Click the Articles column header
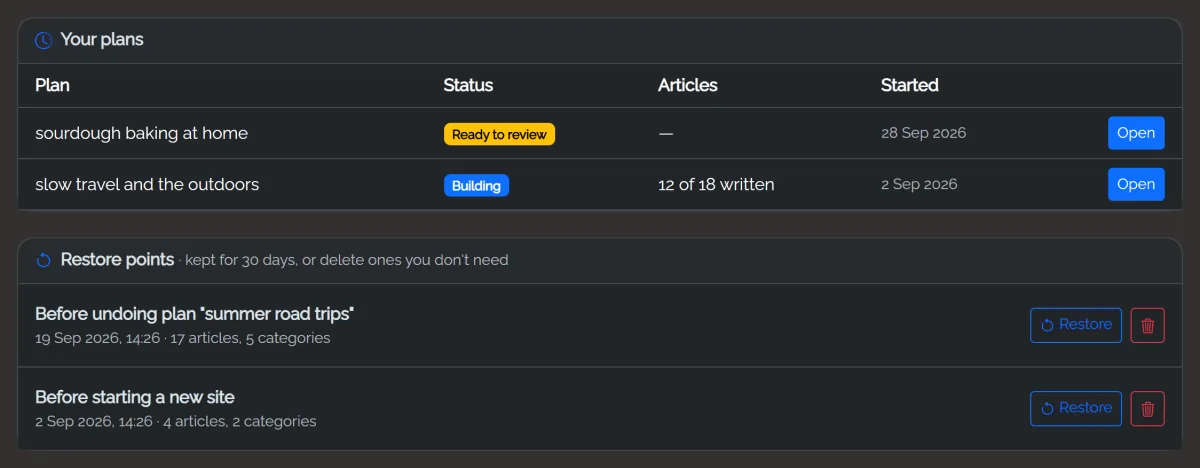Viewport: 1200px width, 468px height. point(688,85)
